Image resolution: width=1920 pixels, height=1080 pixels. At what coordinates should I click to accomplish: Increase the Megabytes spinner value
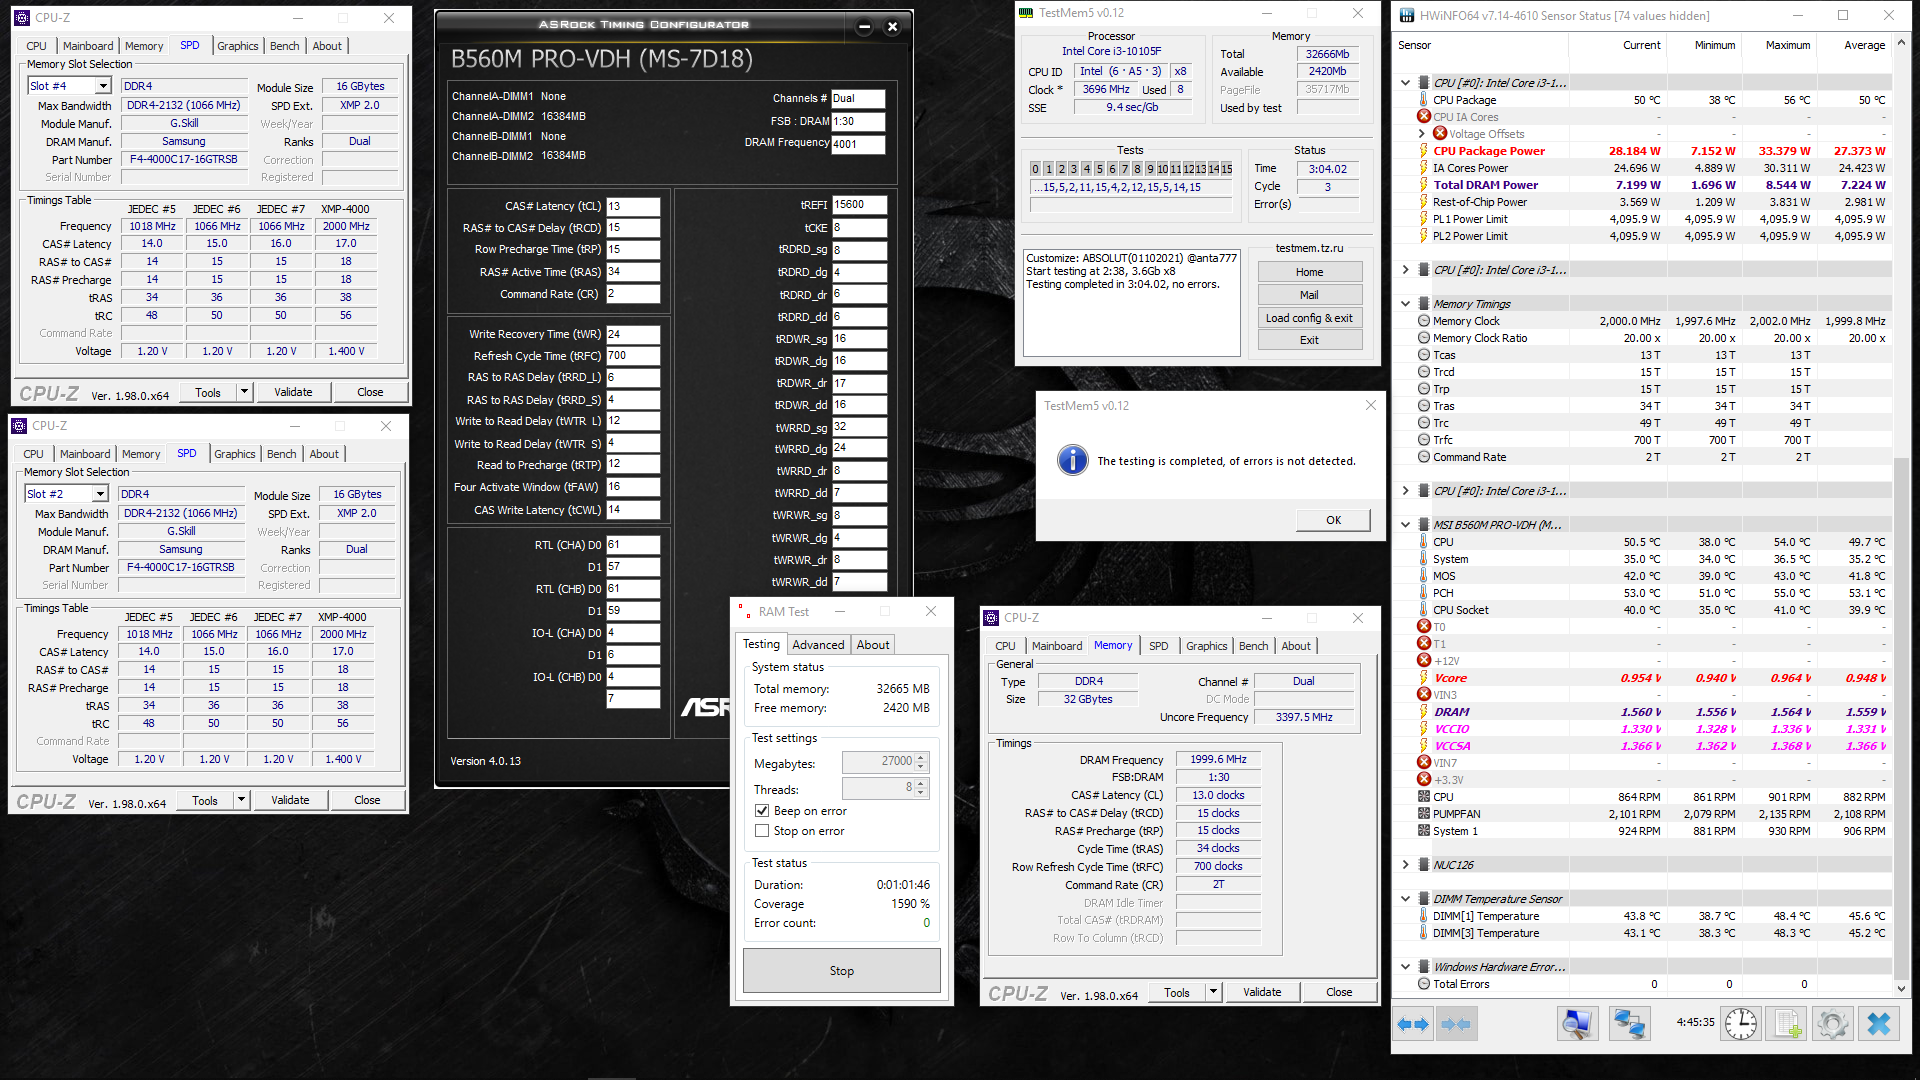point(921,757)
